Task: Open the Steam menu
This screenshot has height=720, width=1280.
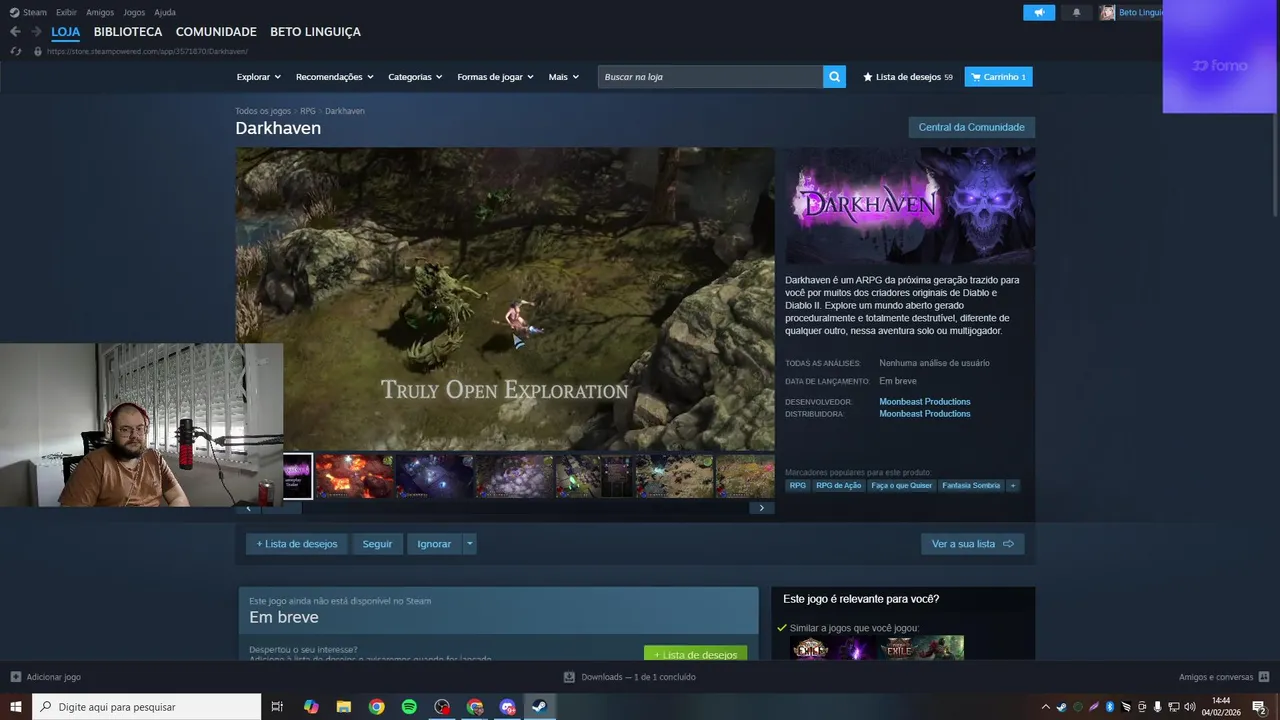Action: [x=29, y=12]
